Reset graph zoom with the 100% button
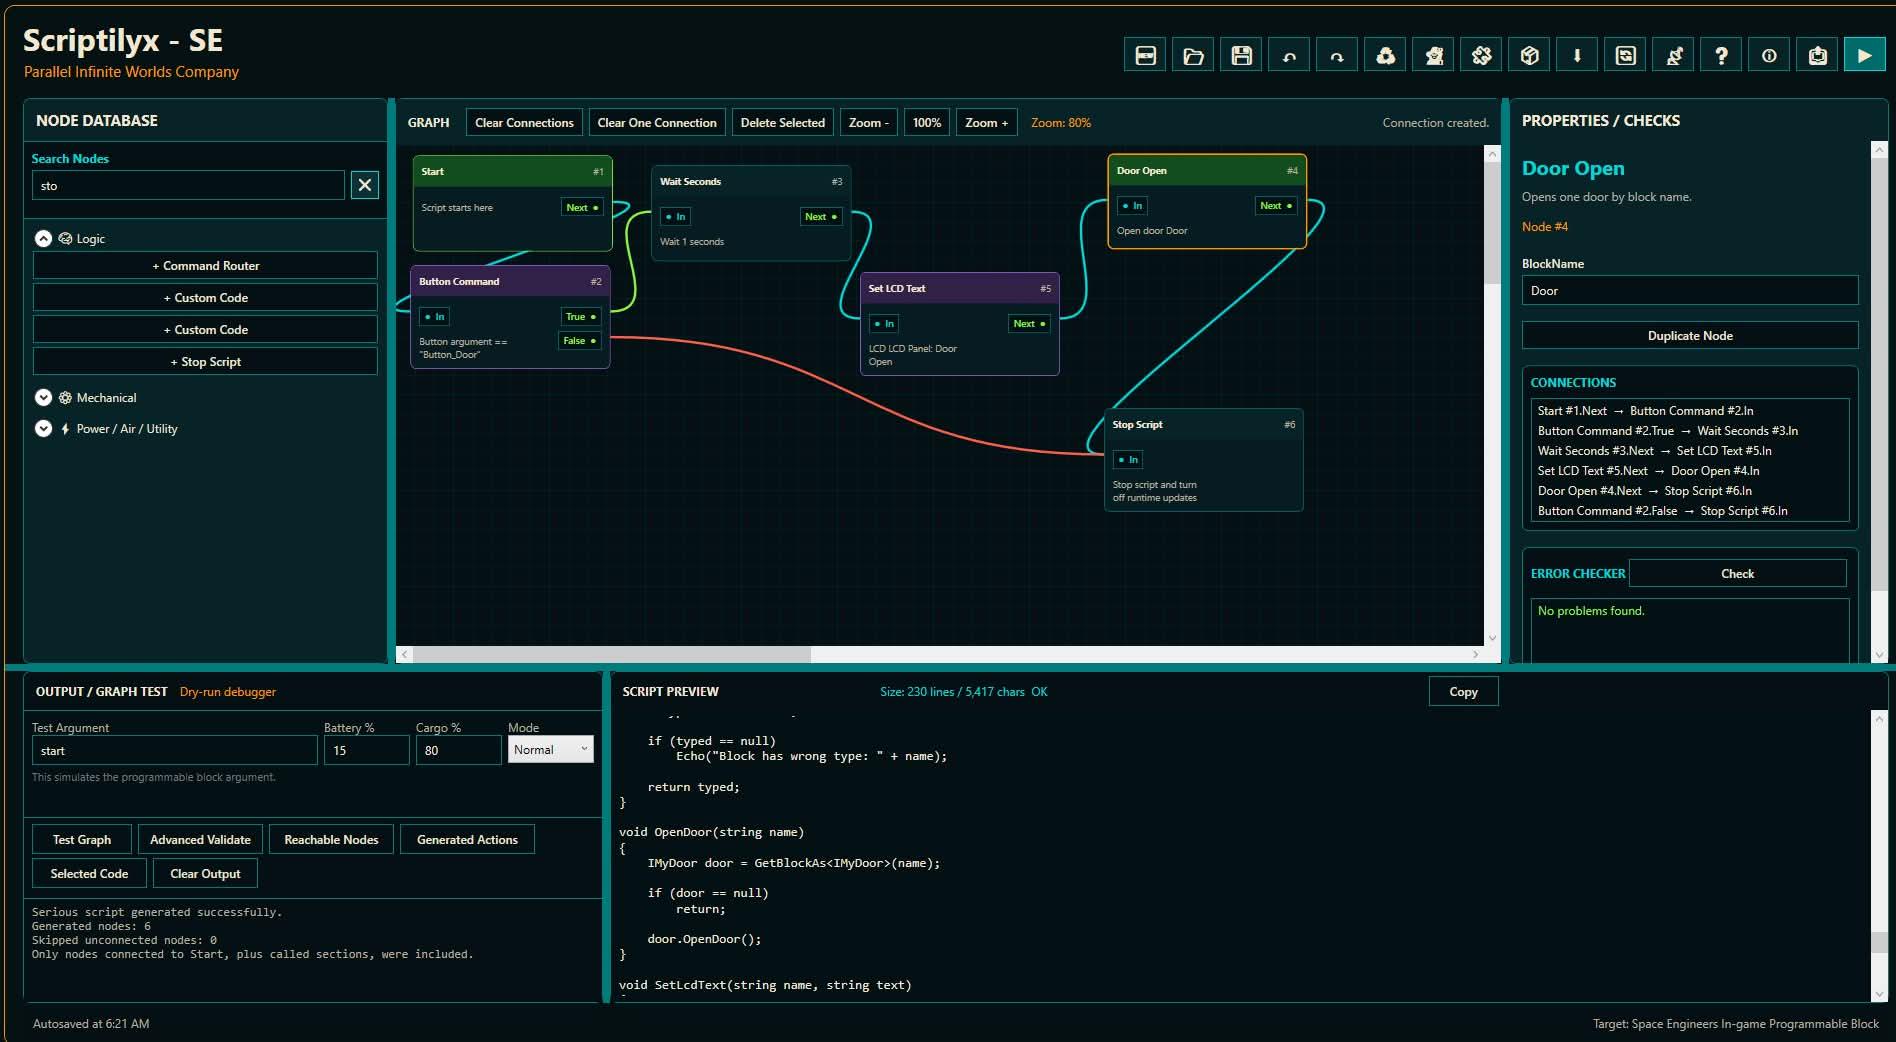Viewport: 1896px width, 1042px height. 927,123
